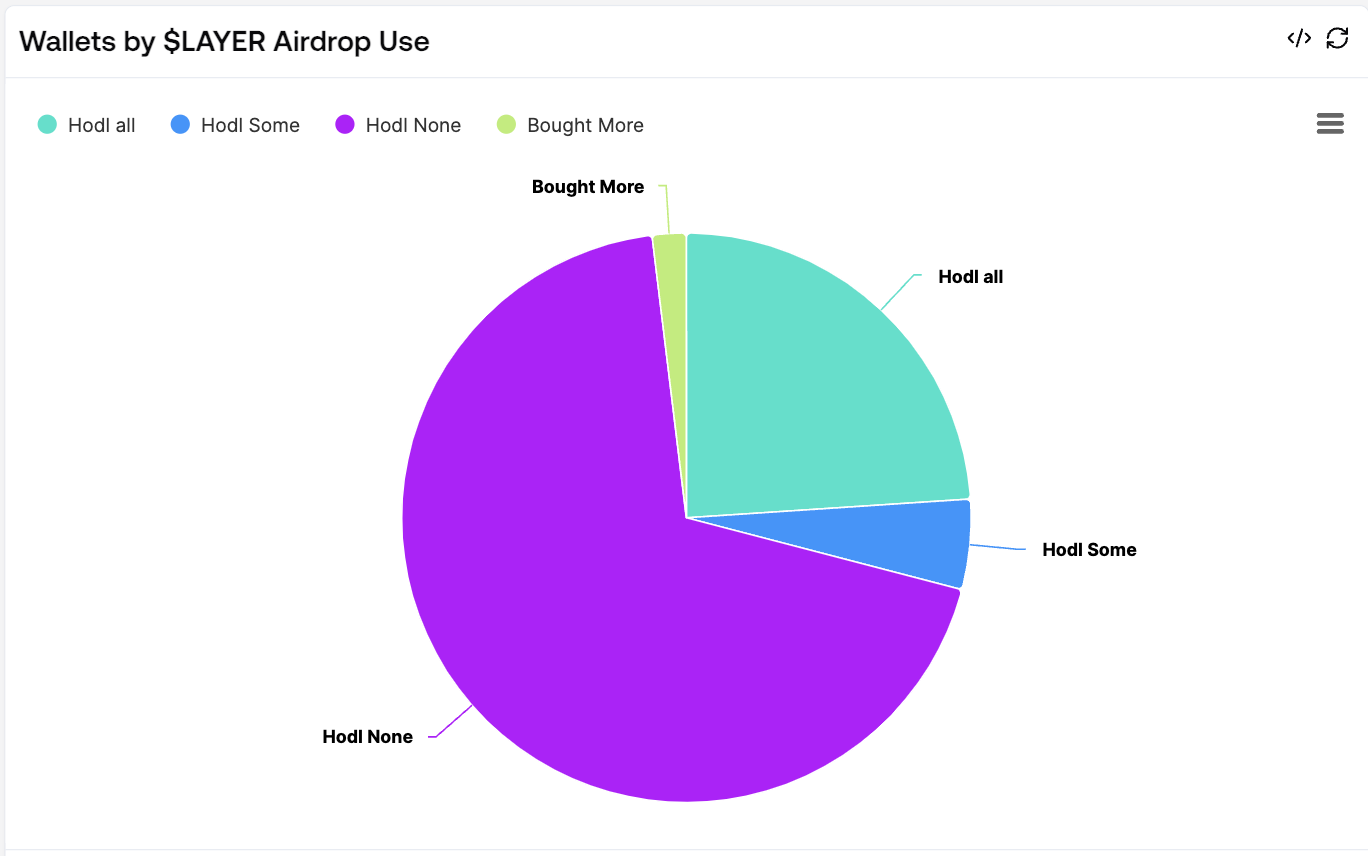
Task: Click the Hodl all legend text
Action: (x=102, y=126)
